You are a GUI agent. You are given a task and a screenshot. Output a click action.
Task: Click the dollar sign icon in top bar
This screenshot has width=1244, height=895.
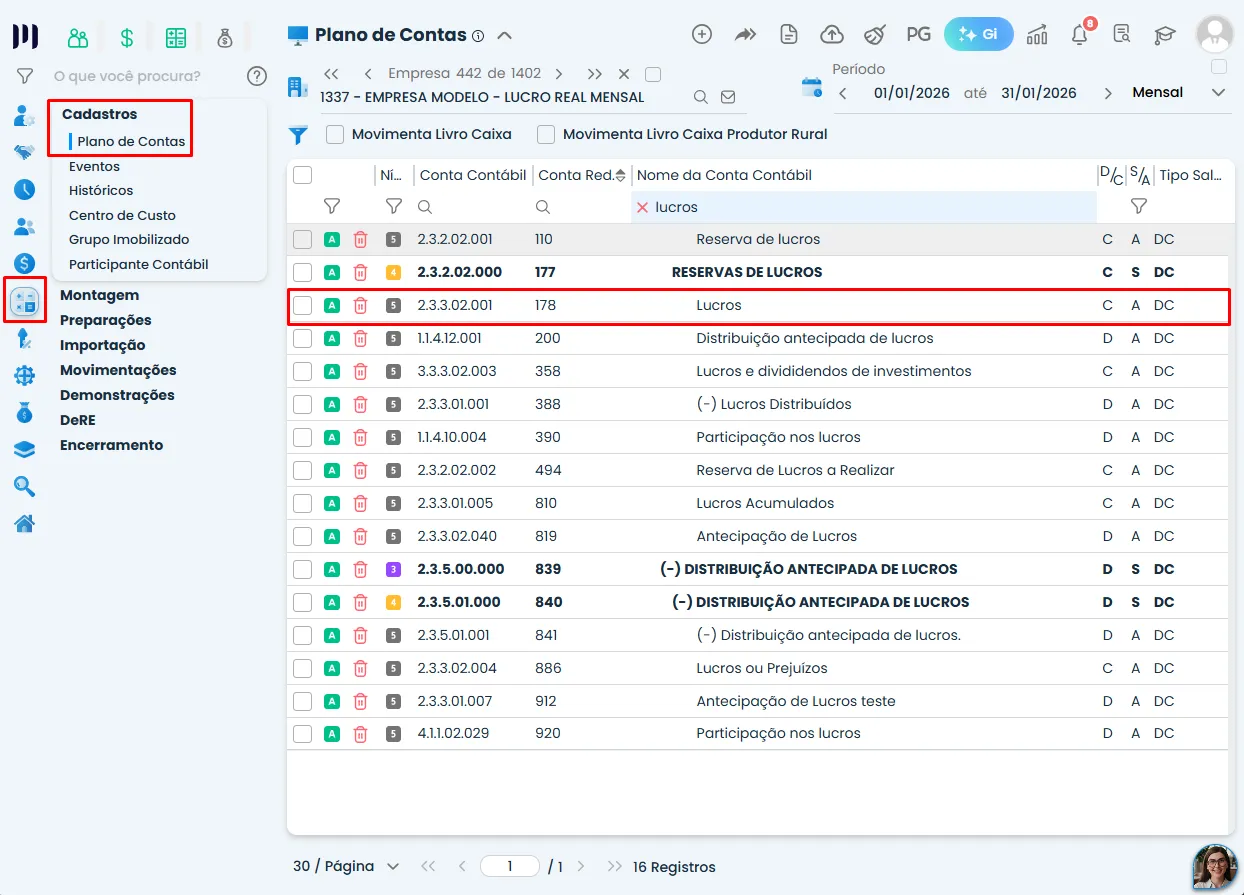pyautogui.click(x=127, y=38)
